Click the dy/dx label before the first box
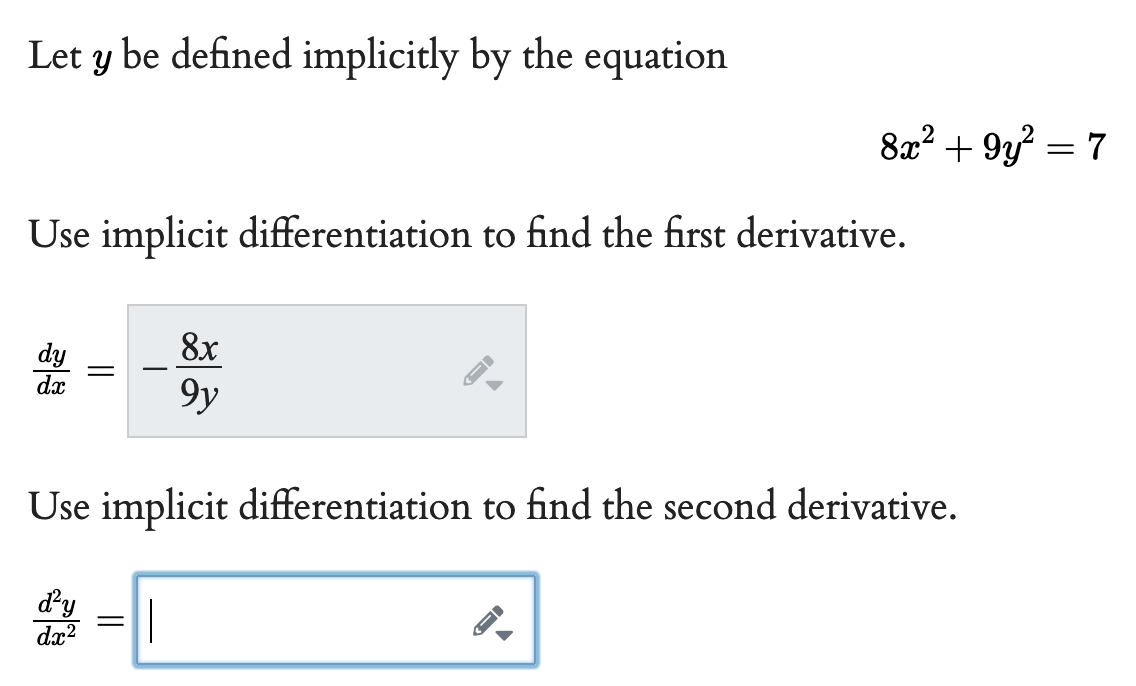Viewport: 1136px width, 686px height. [x=52, y=370]
